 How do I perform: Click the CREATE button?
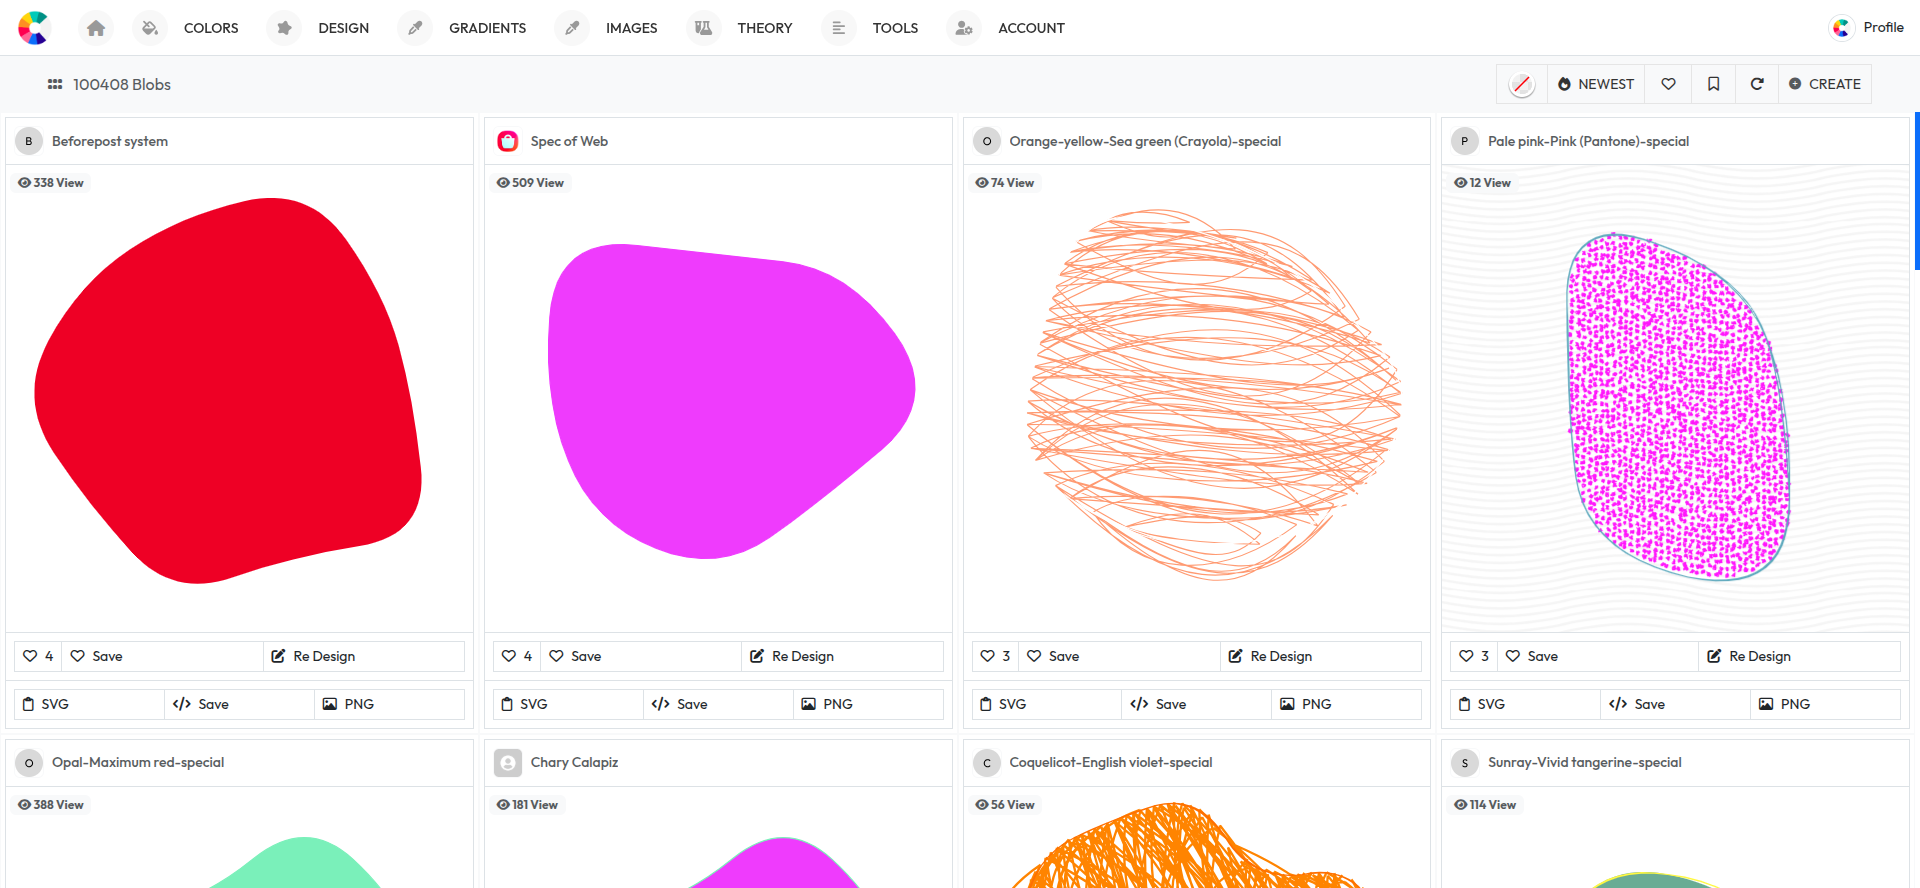[1825, 85]
